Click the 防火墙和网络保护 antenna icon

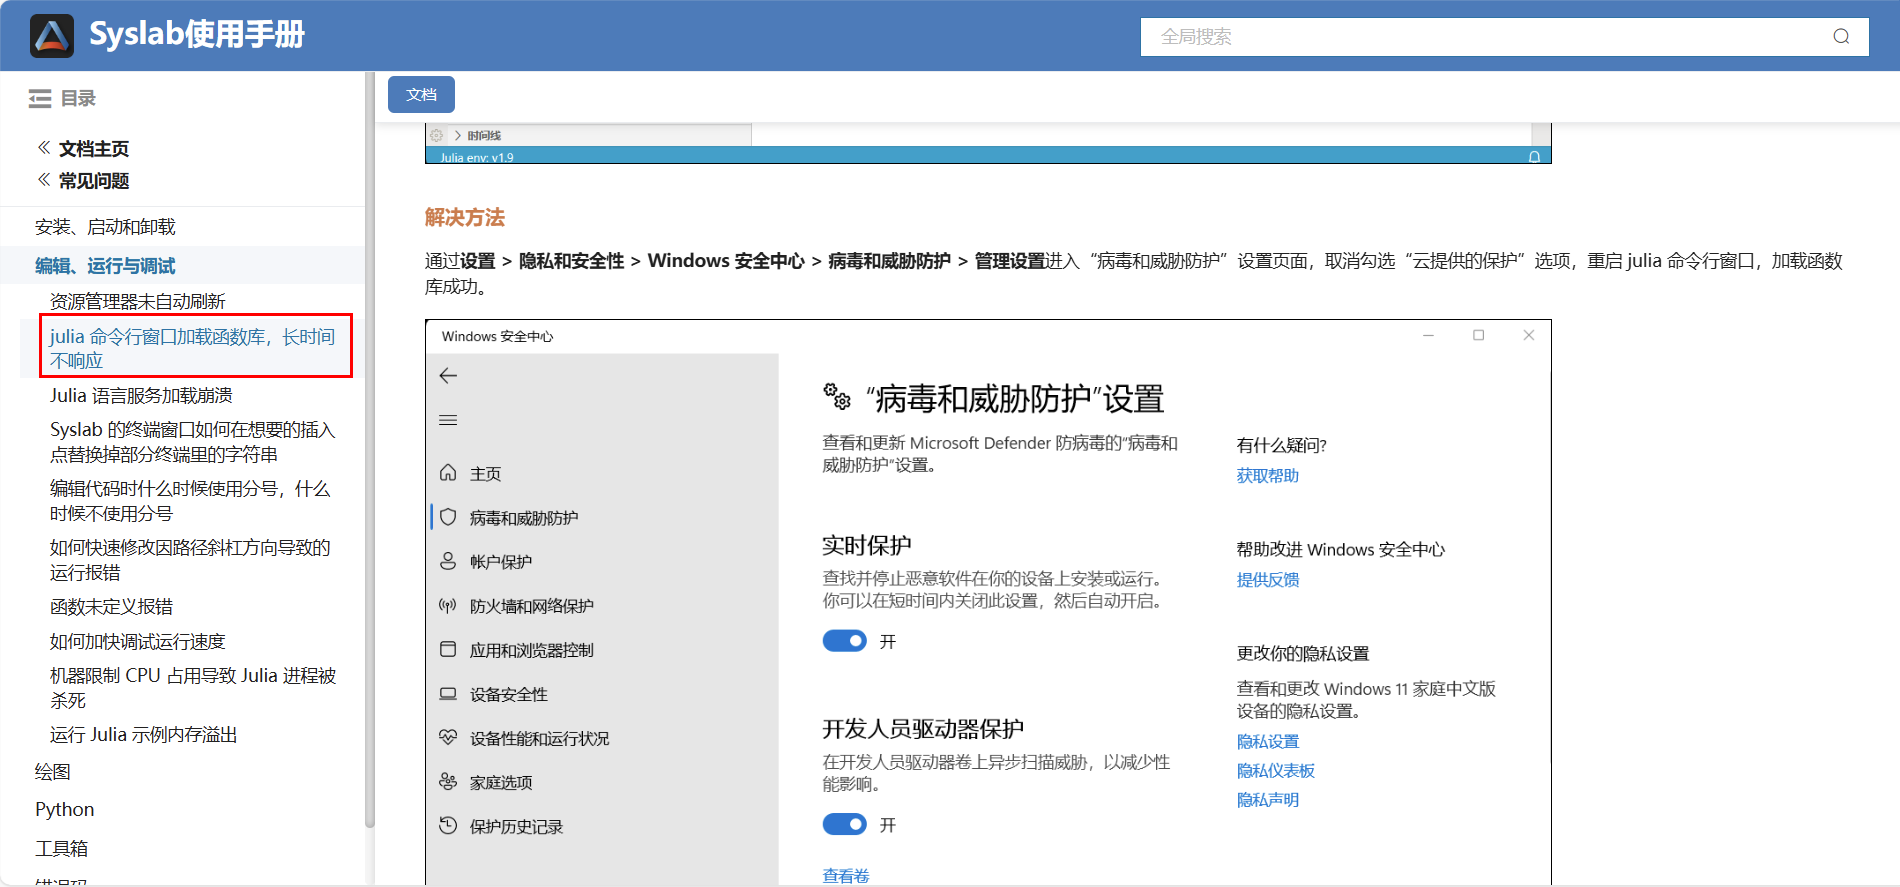click(448, 605)
